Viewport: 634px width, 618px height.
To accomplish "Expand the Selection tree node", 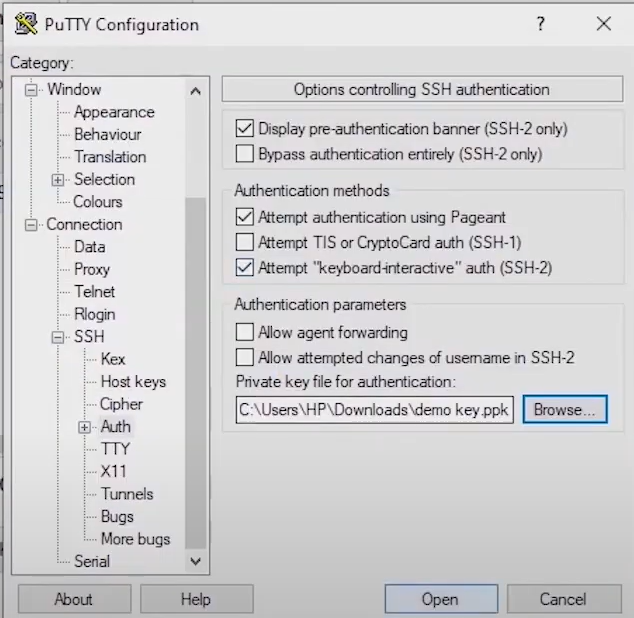I will pos(58,180).
